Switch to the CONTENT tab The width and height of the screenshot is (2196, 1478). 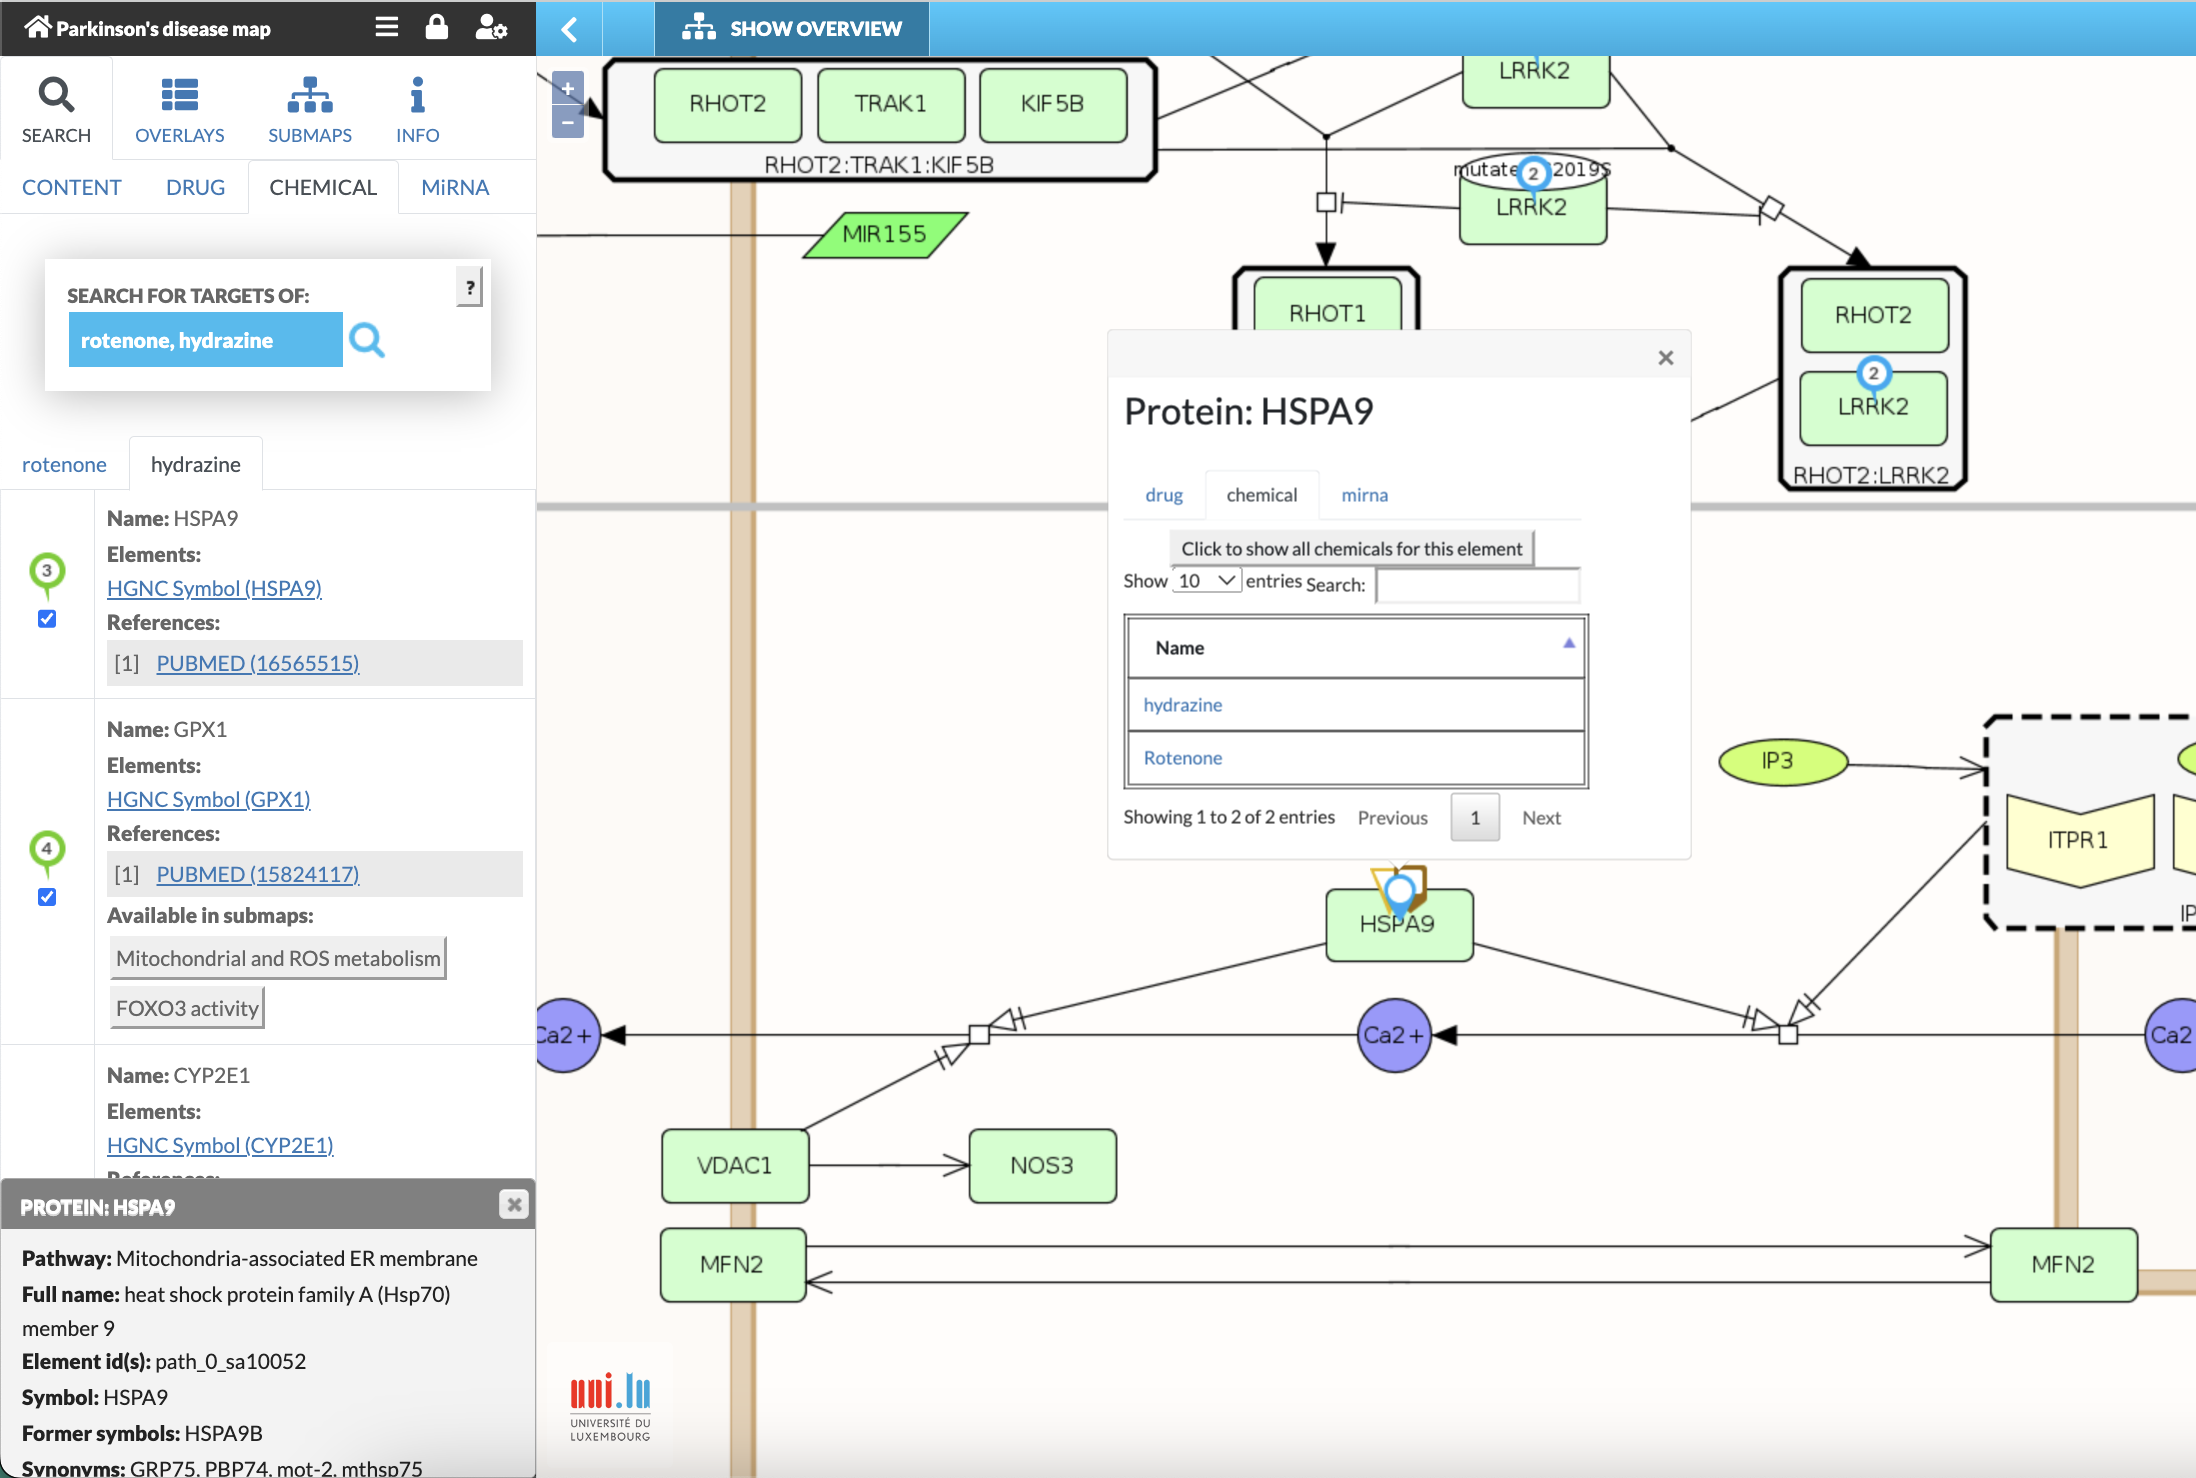(x=72, y=187)
